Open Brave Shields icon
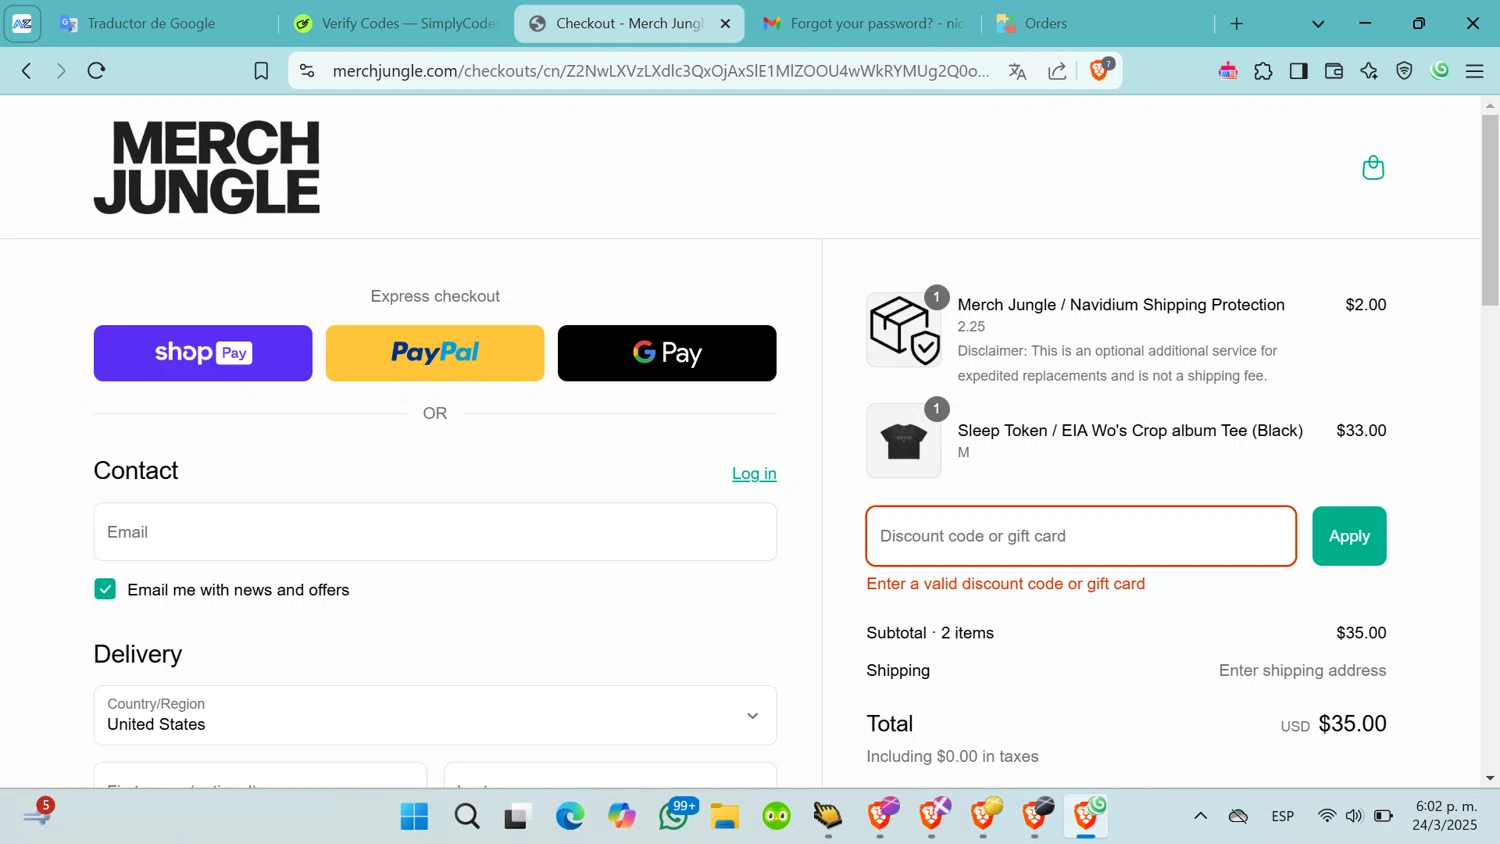1500x844 pixels. 1099,70
